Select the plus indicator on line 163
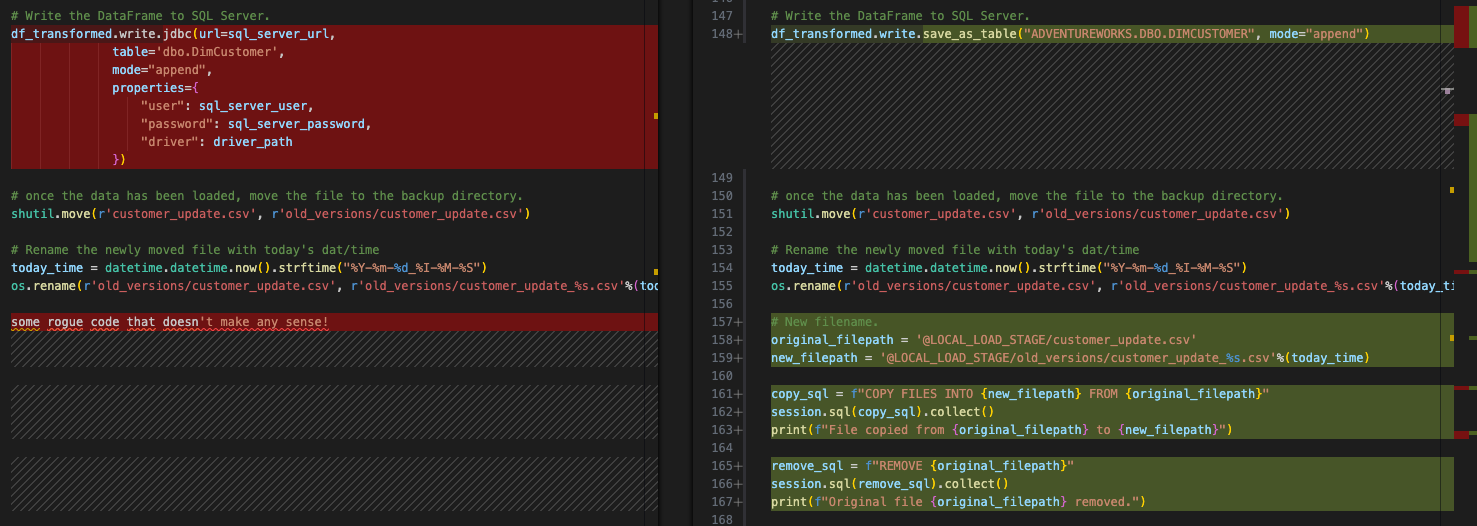The height and width of the screenshot is (526, 1477). (x=739, y=430)
